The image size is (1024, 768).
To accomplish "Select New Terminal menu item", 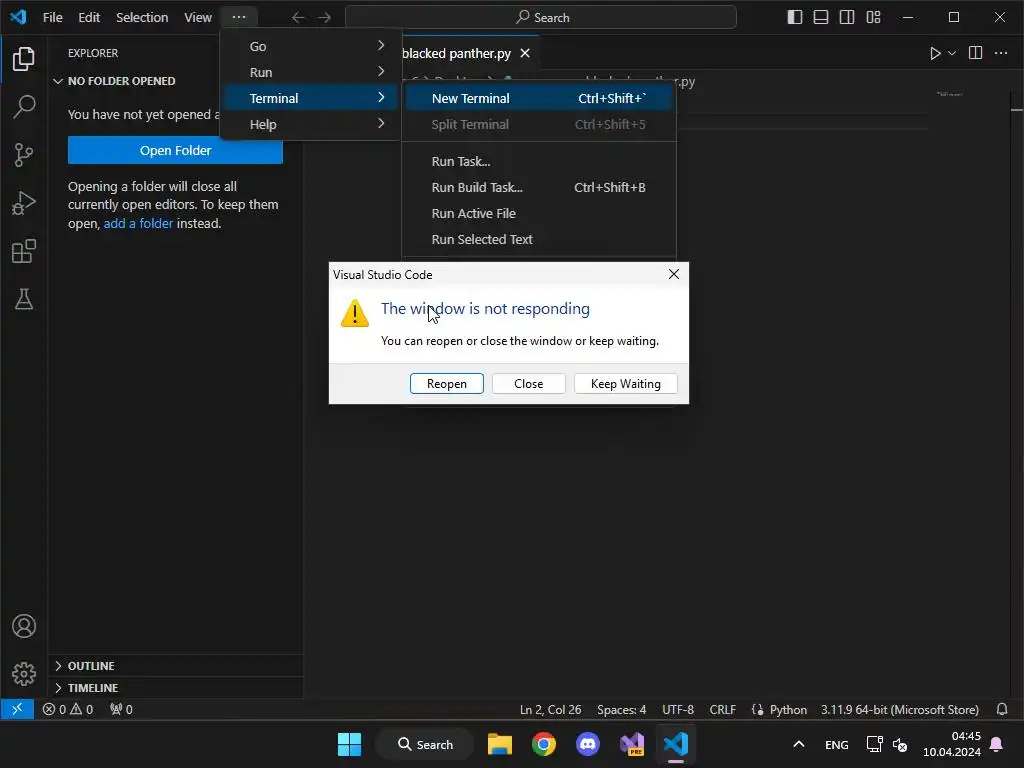I will coord(539,99).
